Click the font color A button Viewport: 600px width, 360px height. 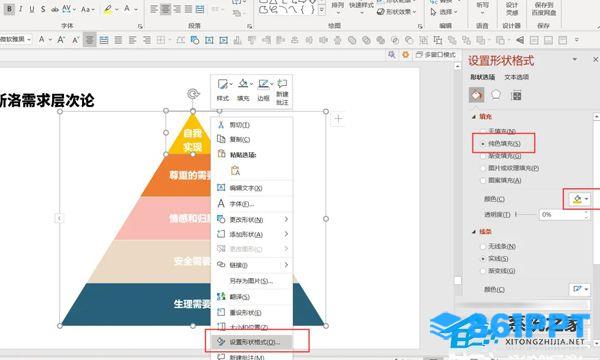click(x=127, y=9)
